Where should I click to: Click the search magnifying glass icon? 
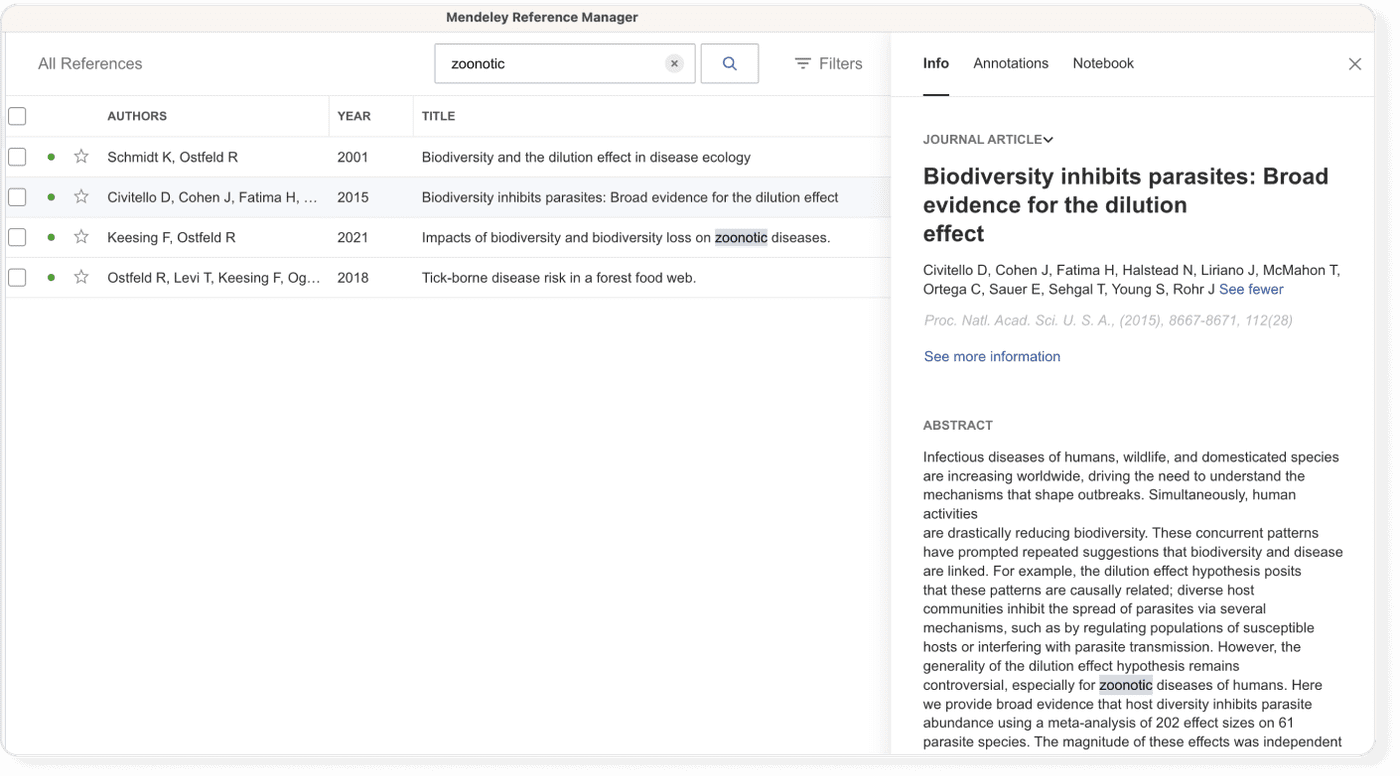pyautogui.click(x=729, y=63)
